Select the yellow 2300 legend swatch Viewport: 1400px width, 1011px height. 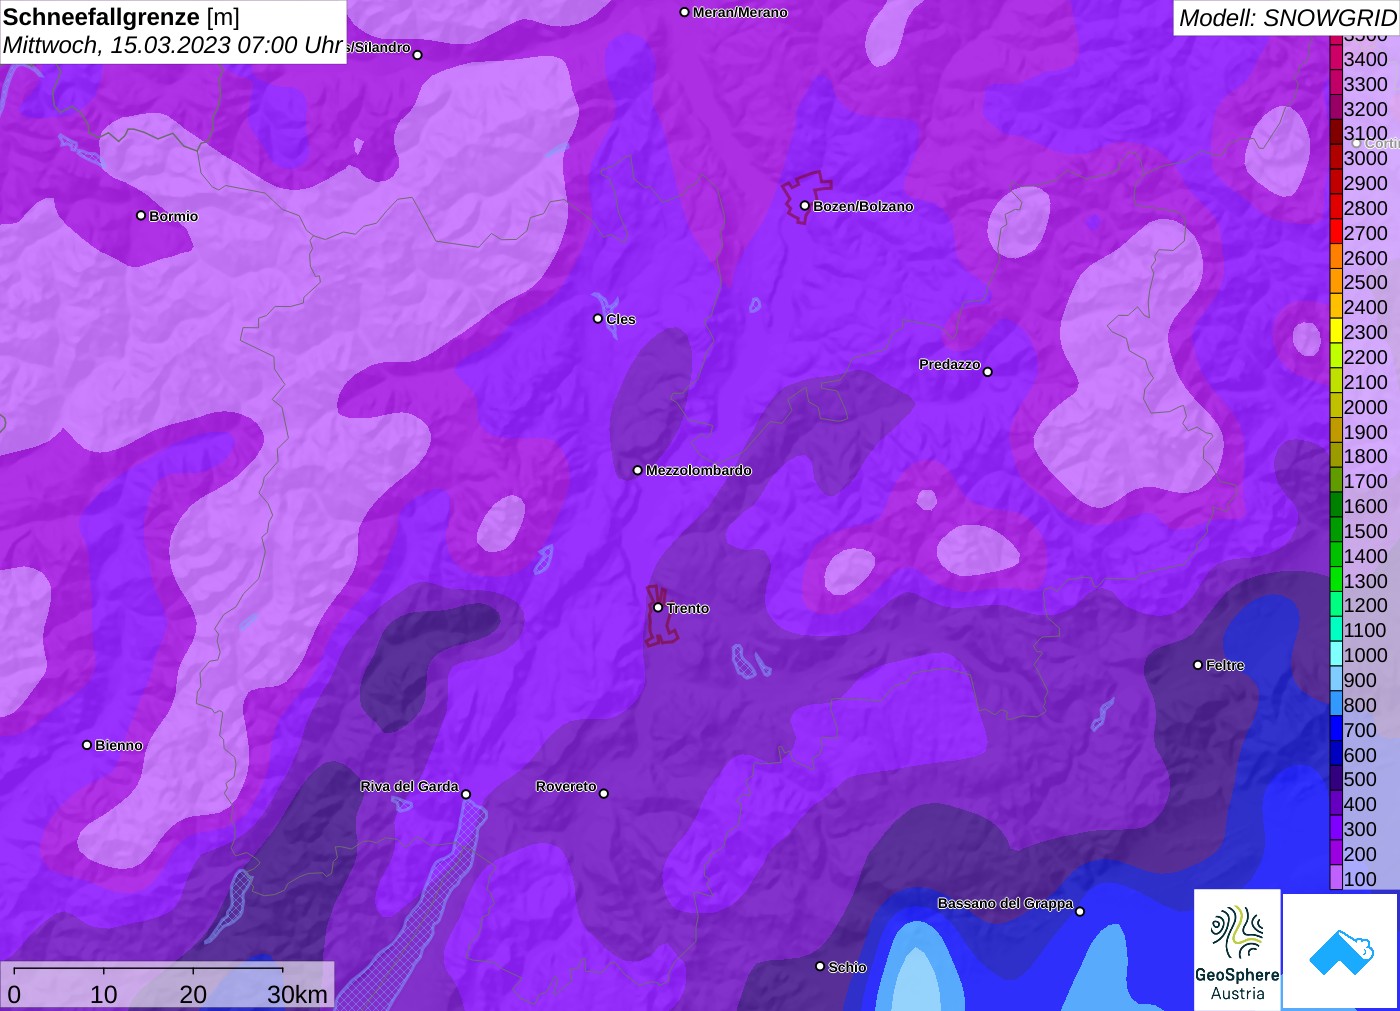1336,332
